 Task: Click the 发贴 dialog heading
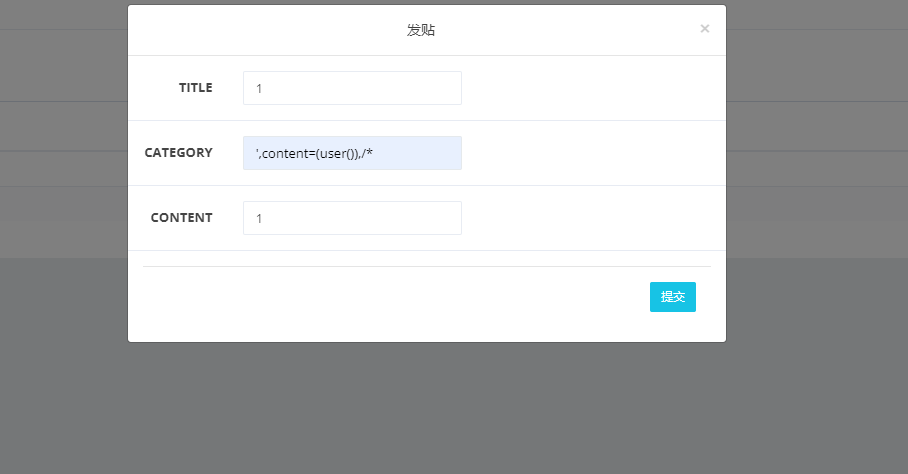(421, 30)
